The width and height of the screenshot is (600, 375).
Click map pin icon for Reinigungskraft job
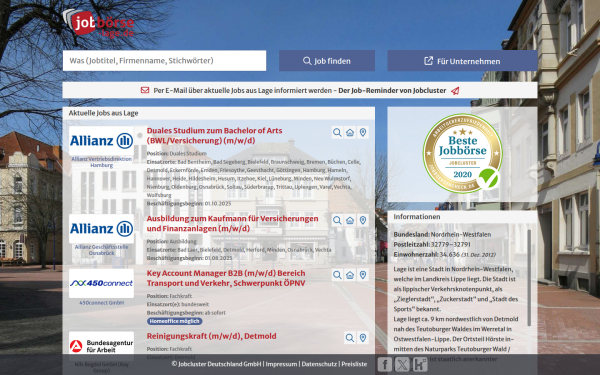coord(363,338)
